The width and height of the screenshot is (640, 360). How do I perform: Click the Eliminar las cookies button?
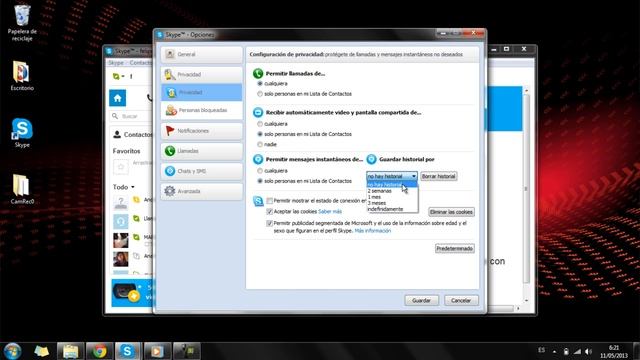coord(451,212)
